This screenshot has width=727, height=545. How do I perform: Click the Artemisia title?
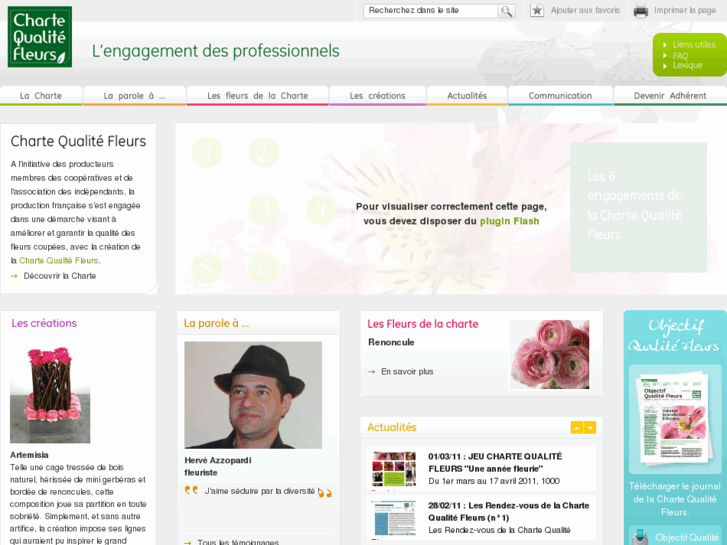(x=29, y=455)
